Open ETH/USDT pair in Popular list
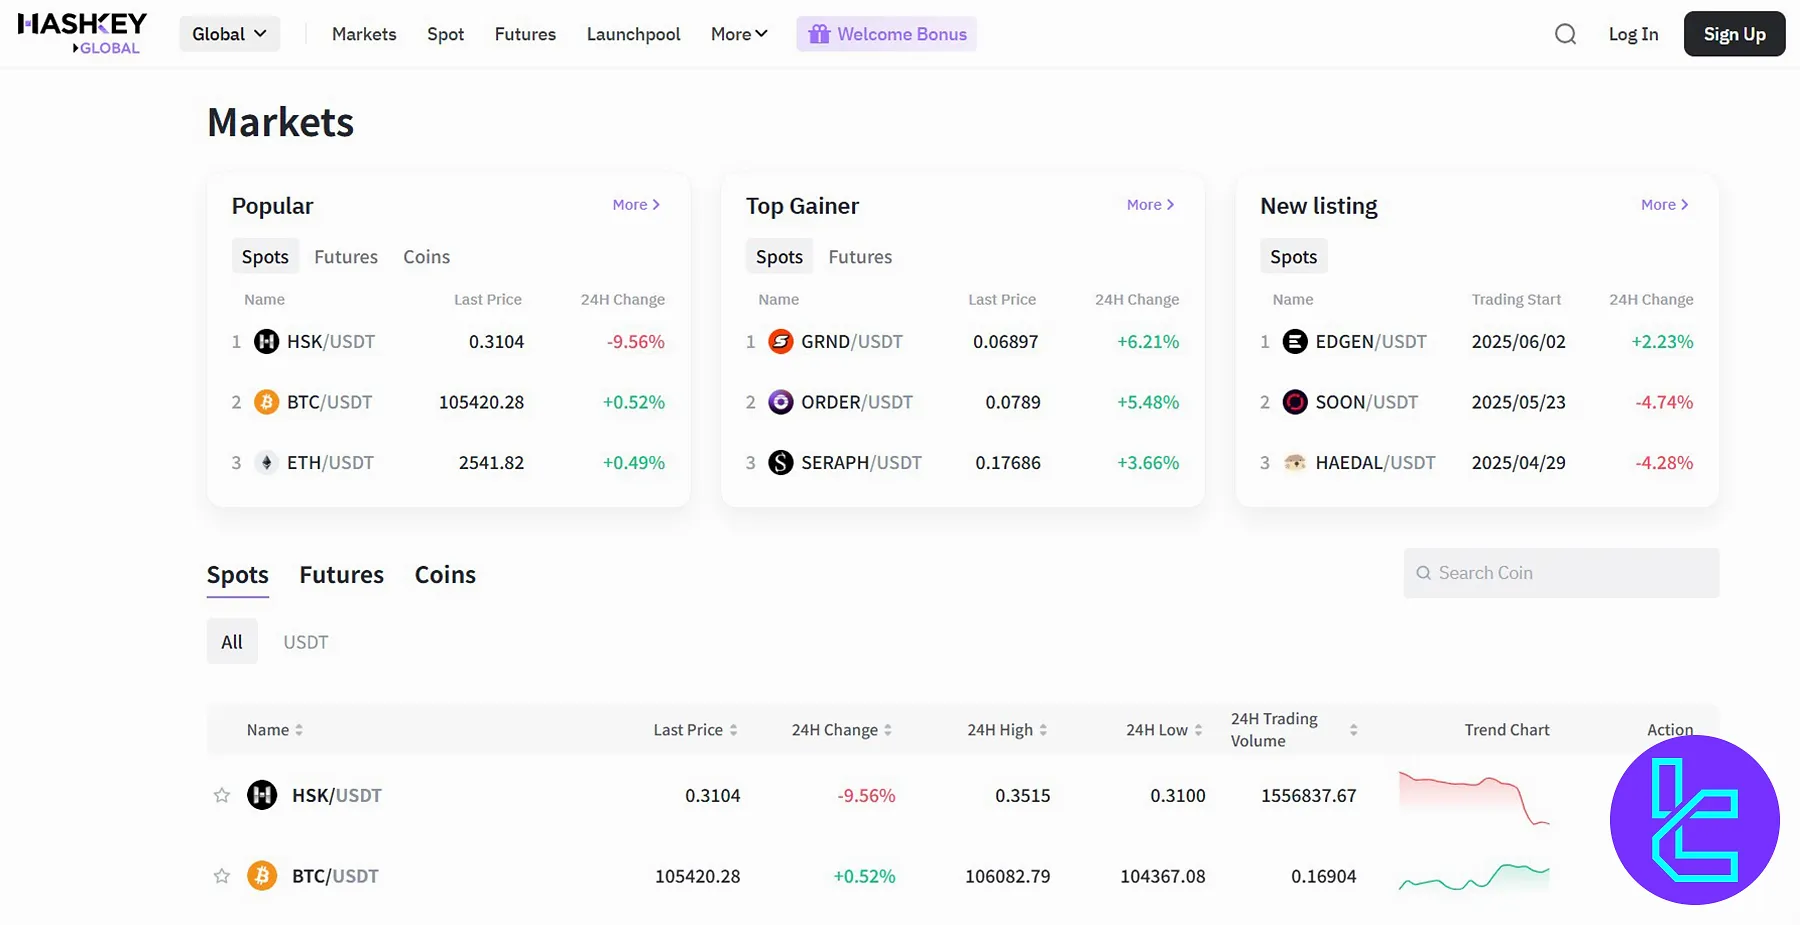Image resolution: width=1800 pixels, height=925 pixels. 331,463
